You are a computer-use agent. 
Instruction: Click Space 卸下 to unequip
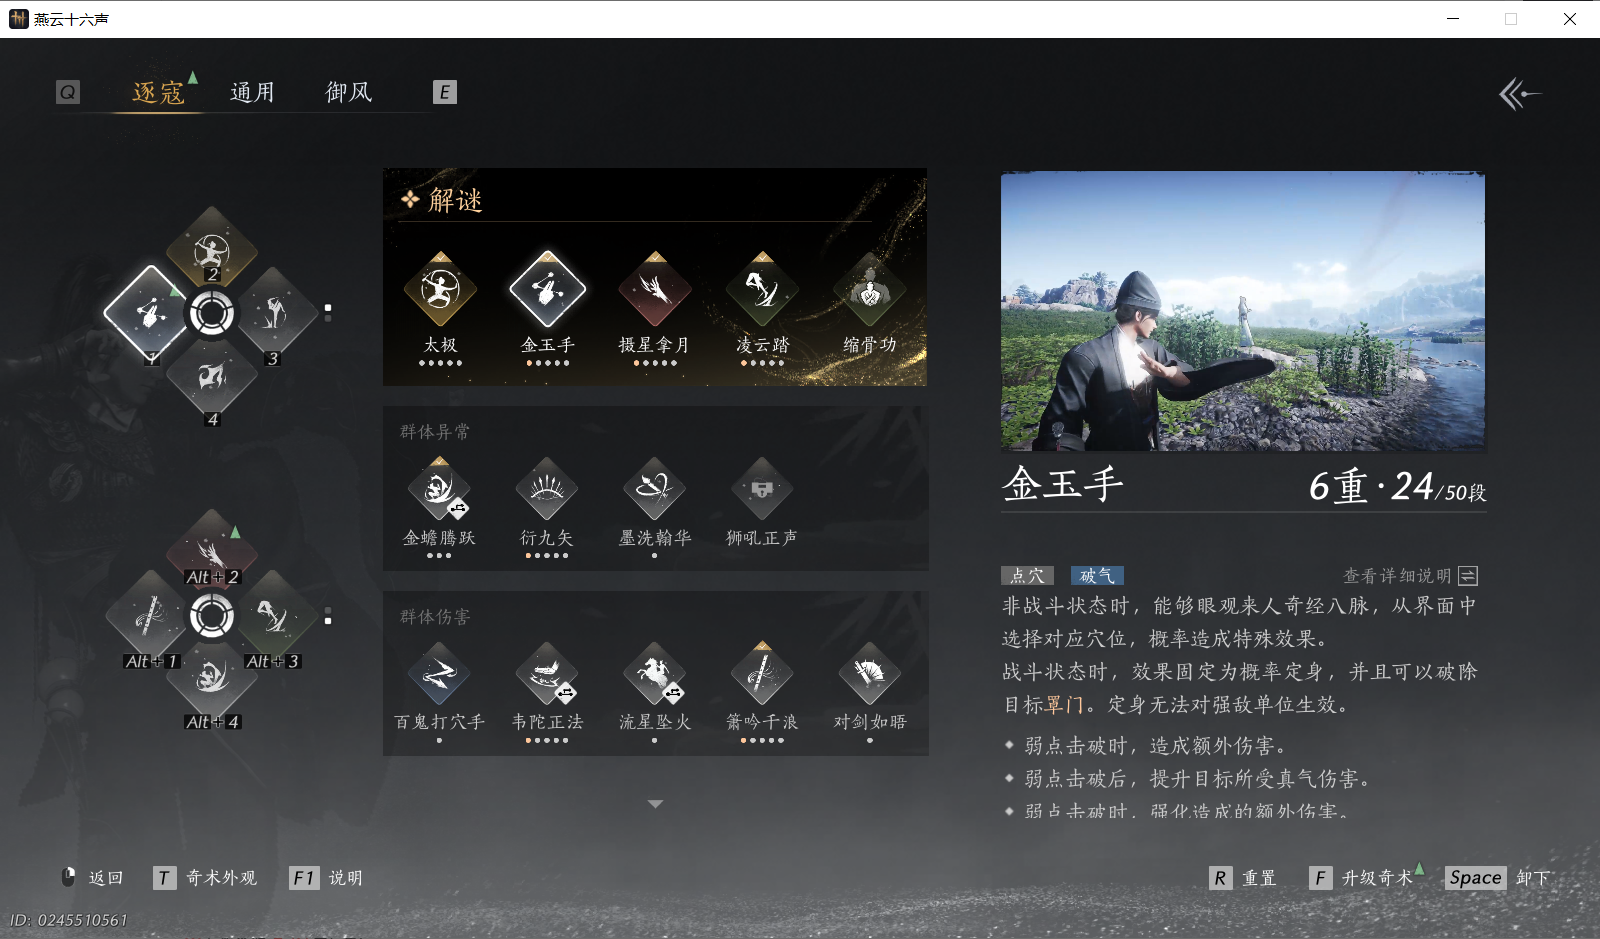1498,877
